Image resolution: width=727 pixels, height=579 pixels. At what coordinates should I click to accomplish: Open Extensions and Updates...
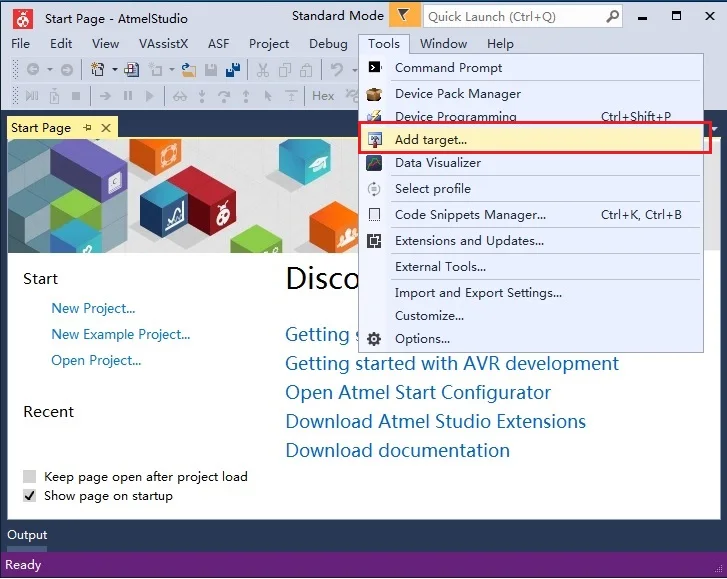(532, 241)
